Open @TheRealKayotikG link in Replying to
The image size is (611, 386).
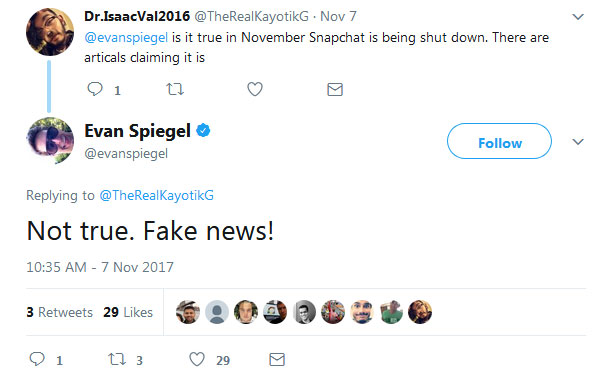pos(157,195)
